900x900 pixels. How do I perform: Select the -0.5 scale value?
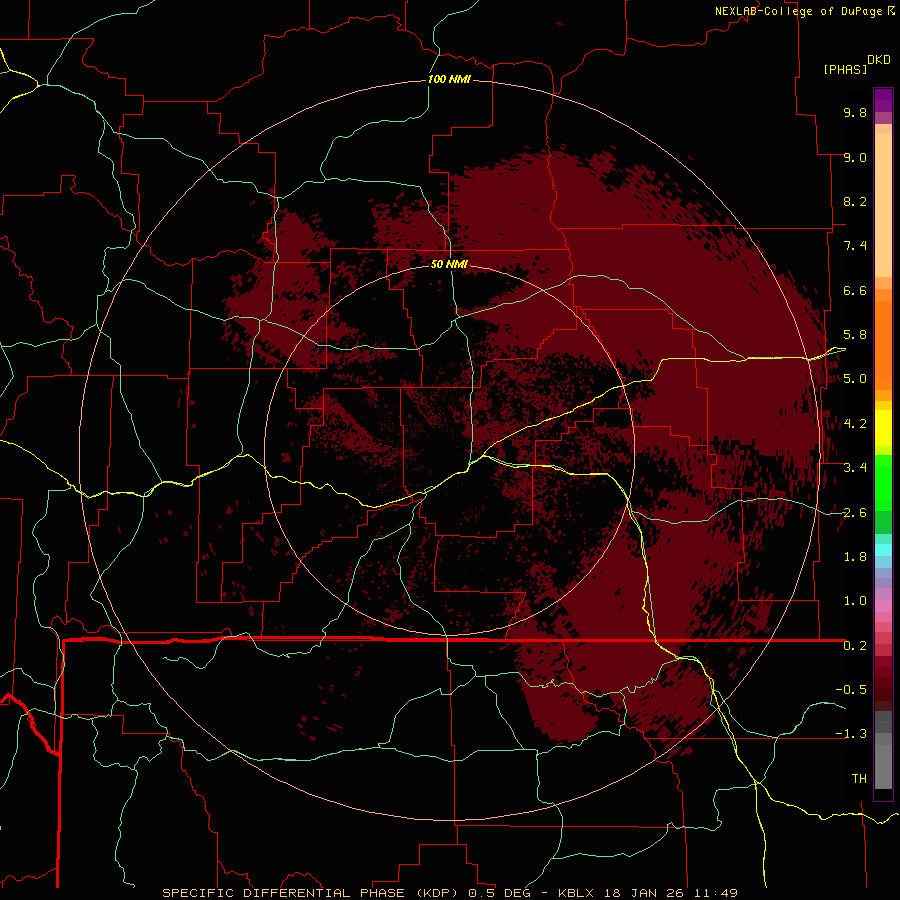point(851,690)
